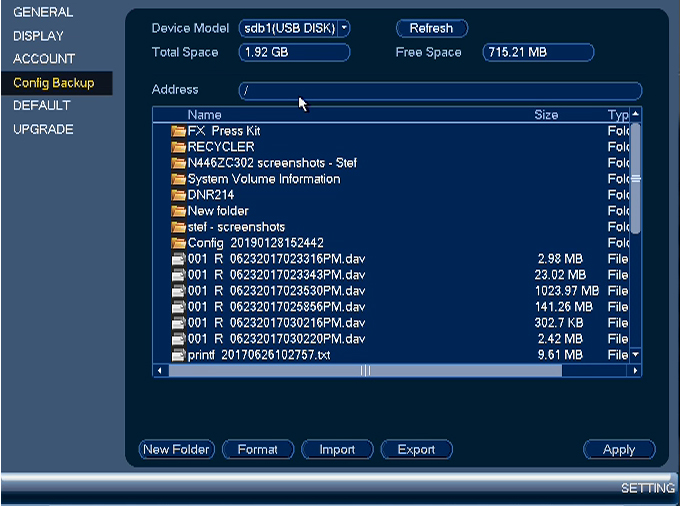
Task: Click file icon for printf 20170626102757.txt
Action: click(178, 355)
